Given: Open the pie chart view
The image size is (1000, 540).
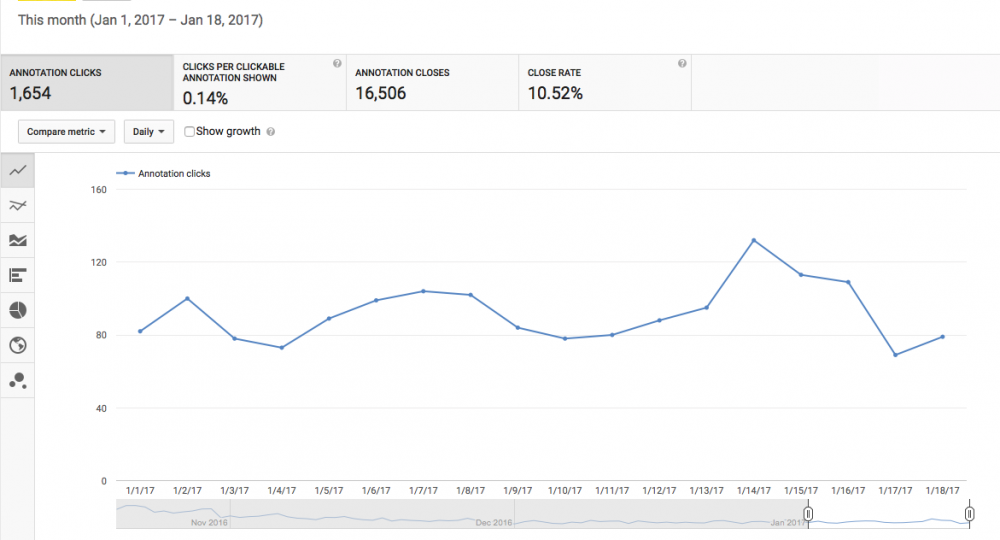Looking at the screenshot, I should 17,310.
